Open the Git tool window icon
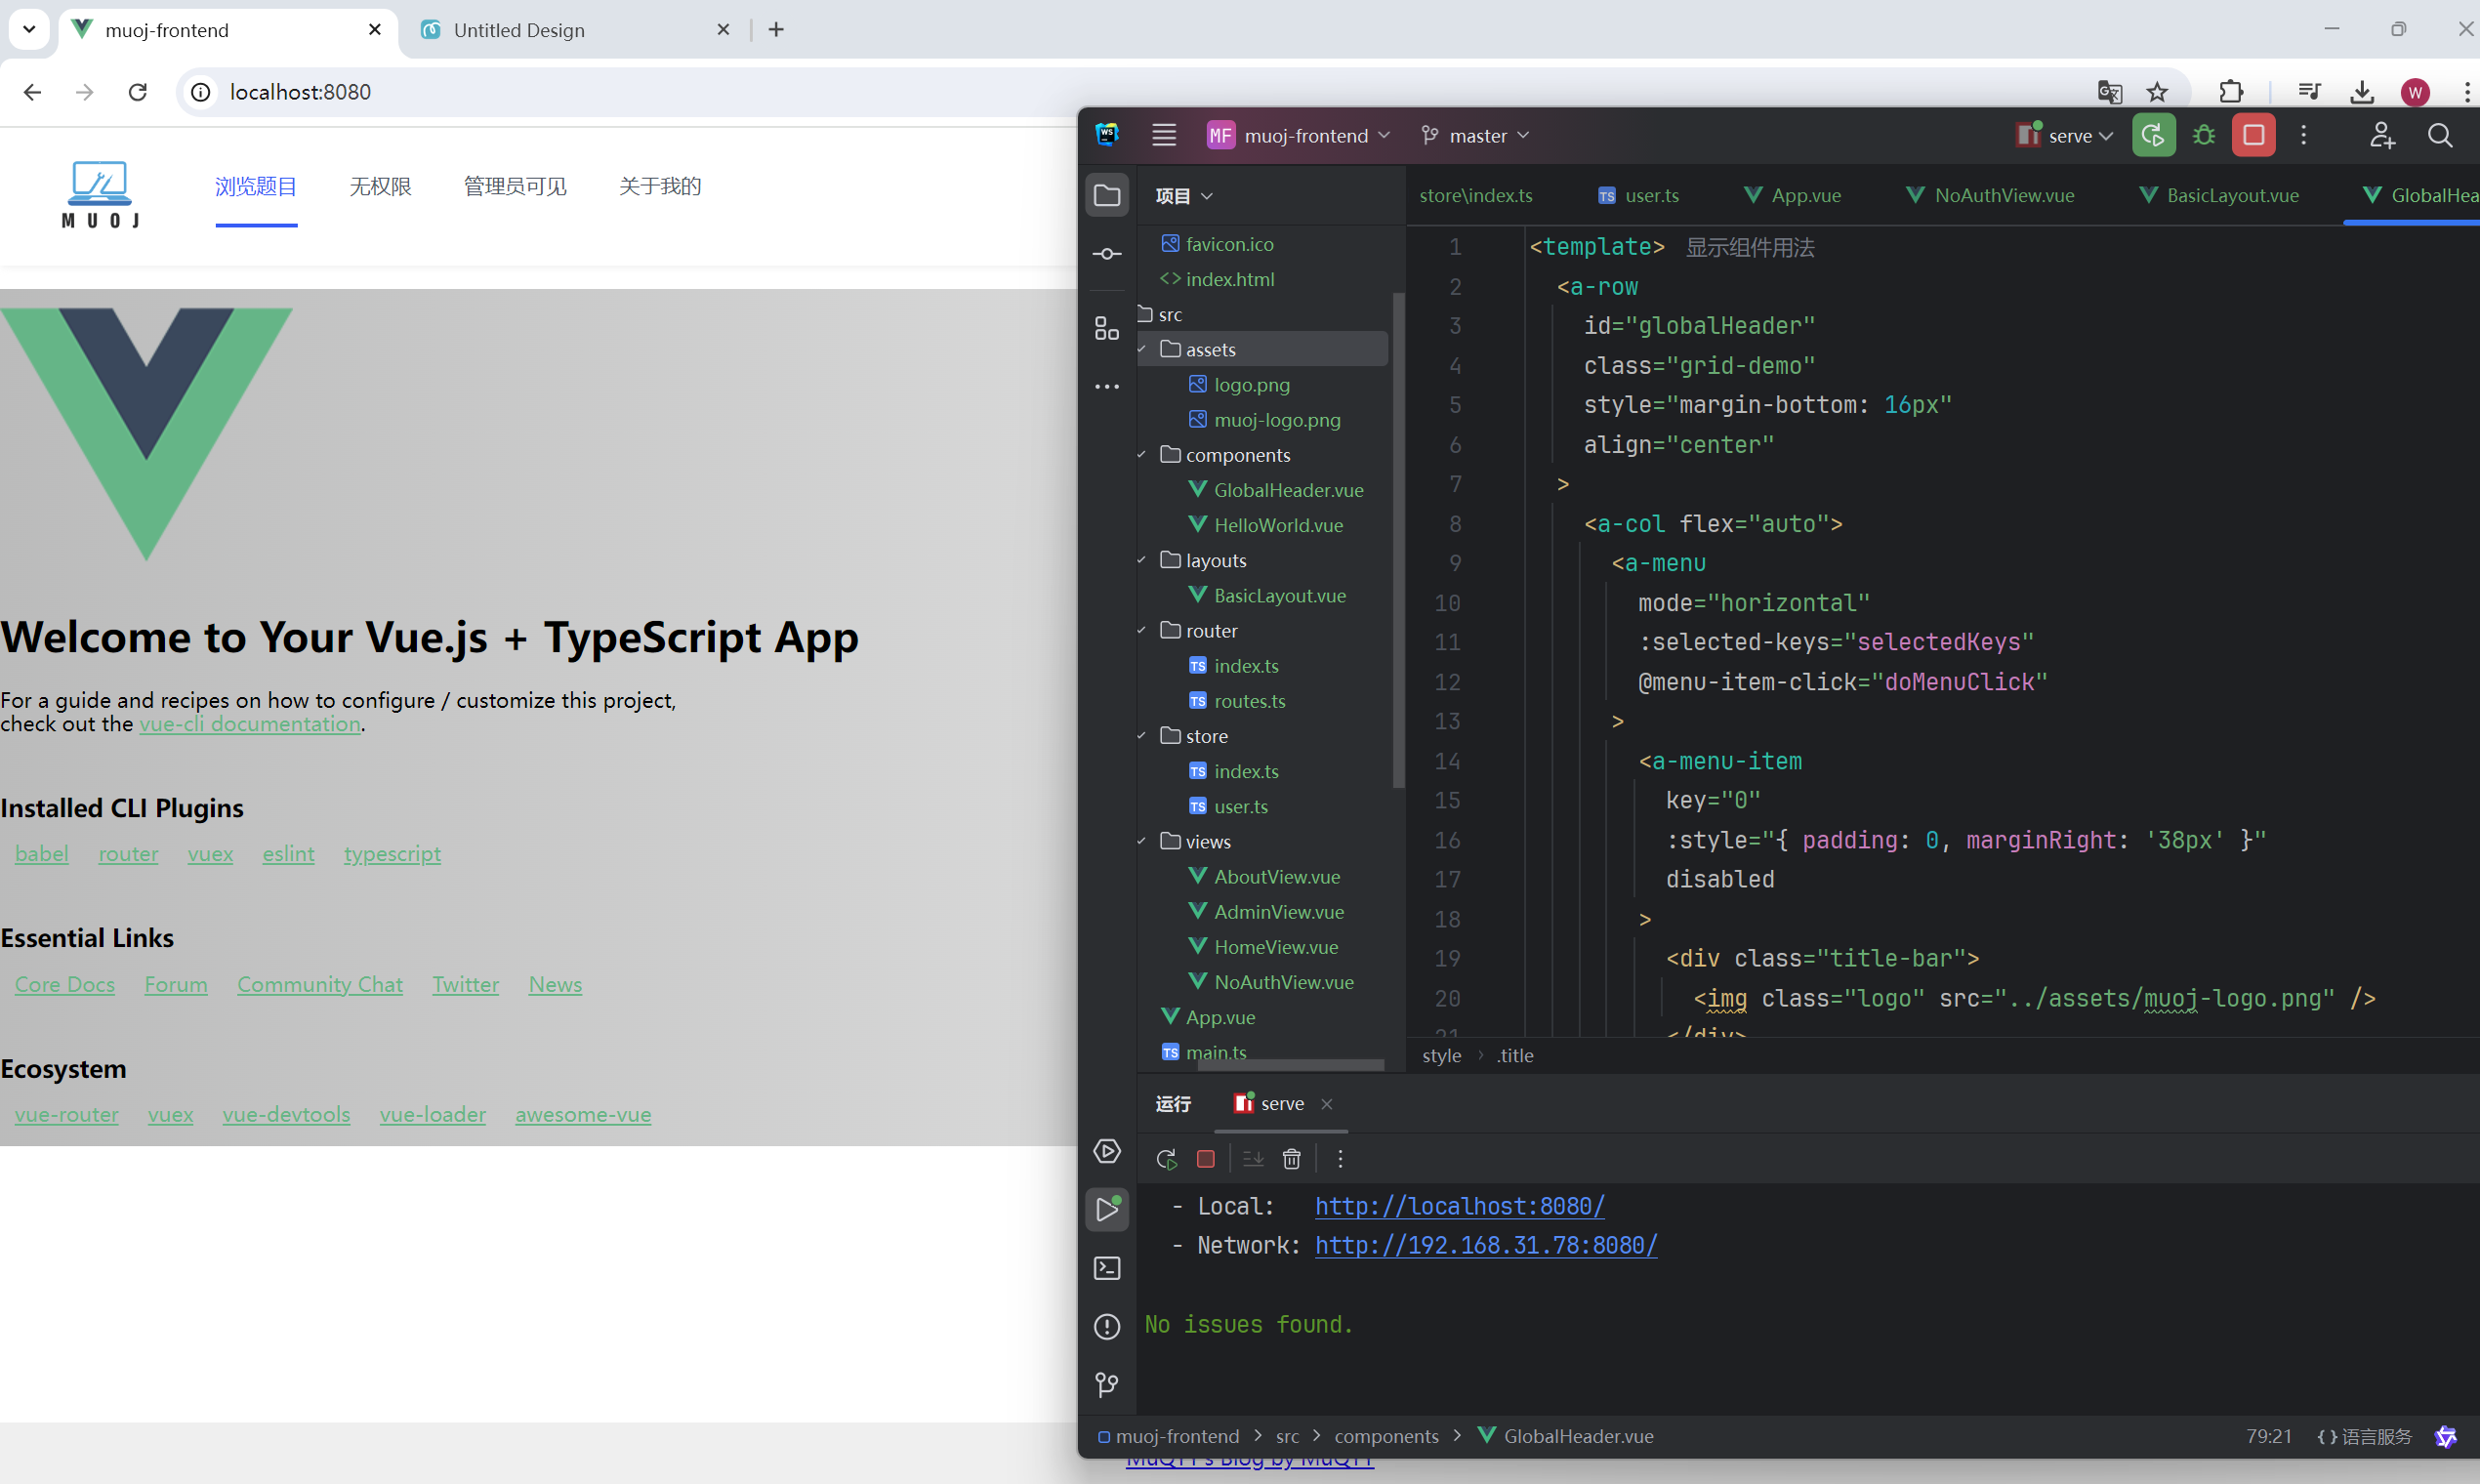Screen dimensions: 2480x1484 point(1107,1384)
